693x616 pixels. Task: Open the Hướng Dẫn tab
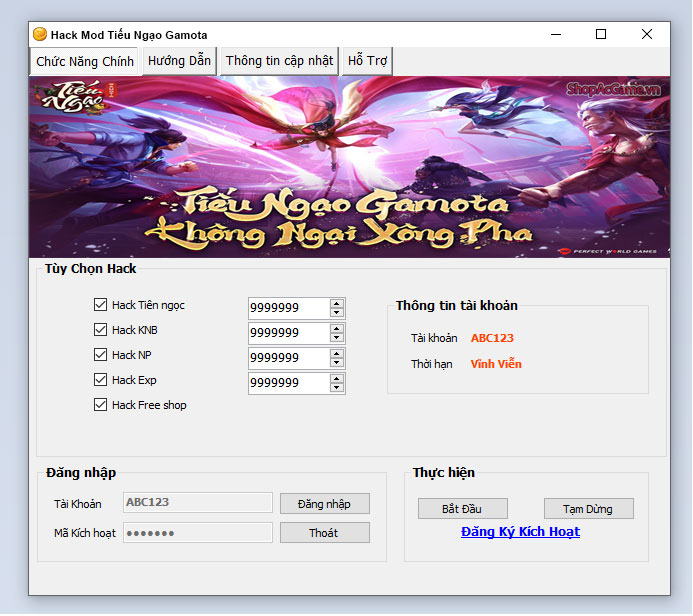[x=179, y=61]
